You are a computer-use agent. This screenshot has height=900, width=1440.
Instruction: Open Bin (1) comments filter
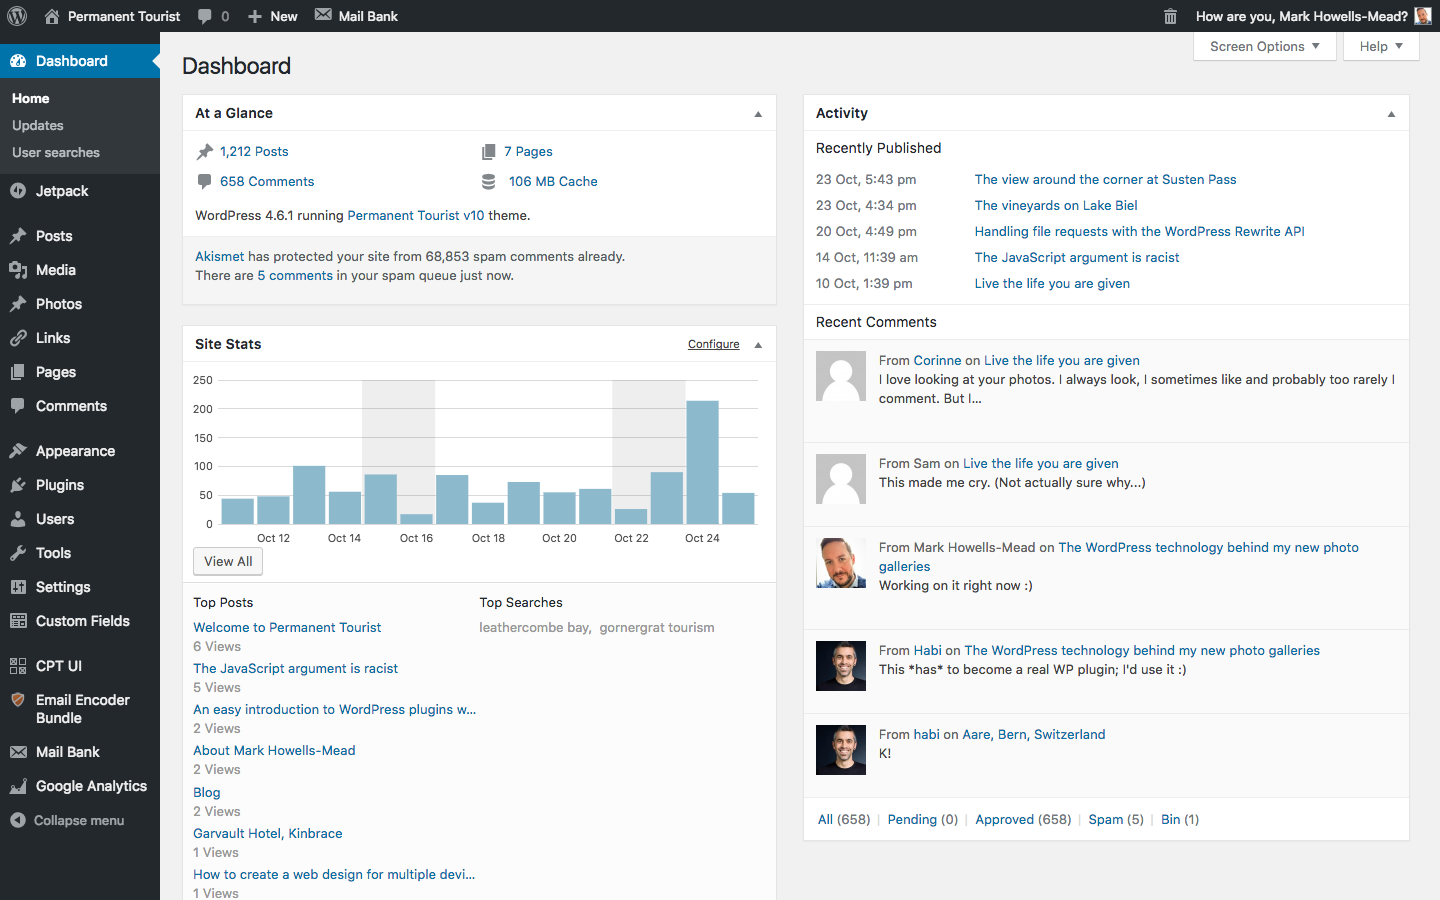click(x=1180, y=819)
